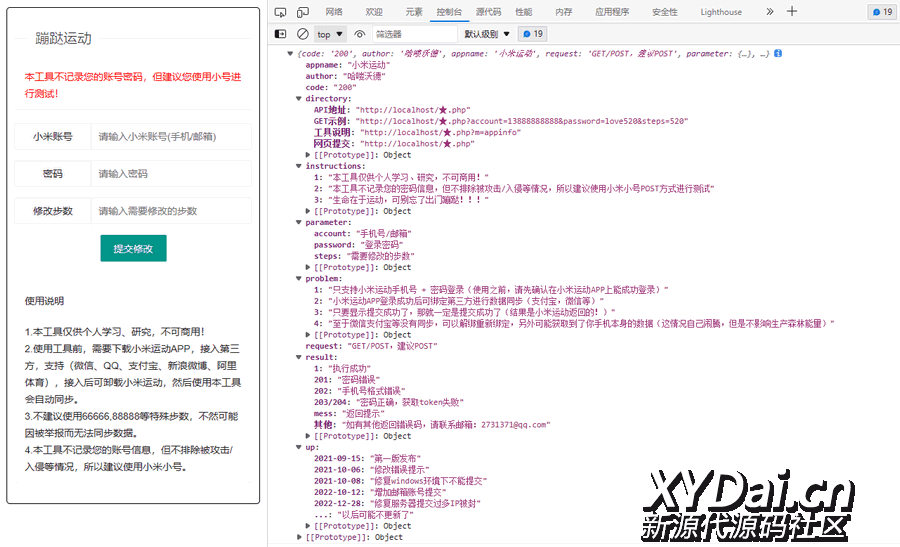Switch to the 源代码 tab

coord(488,12)
